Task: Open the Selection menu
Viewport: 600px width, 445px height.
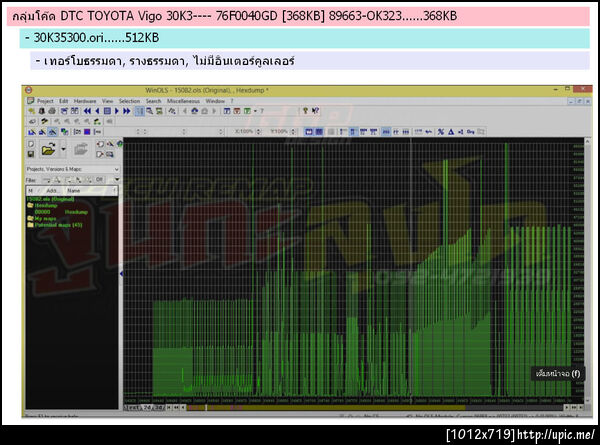Action: (129, 101)
